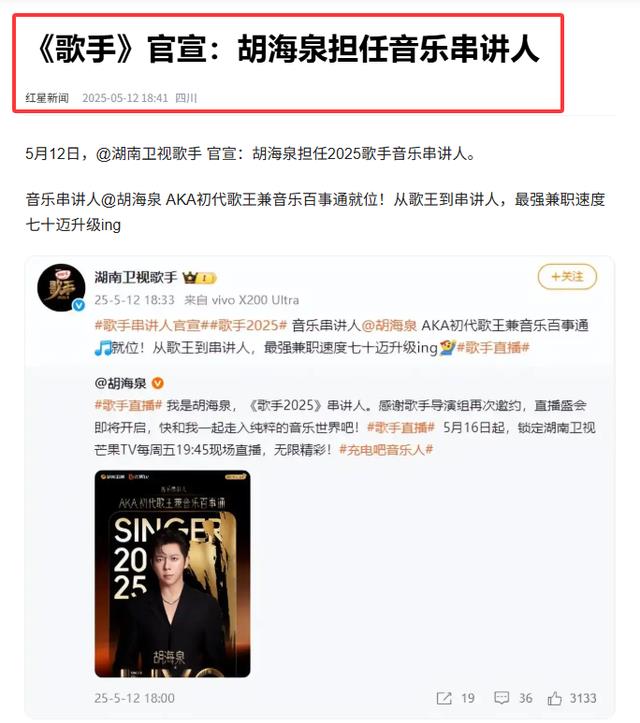
Task: Open comments via the comment bubble icon
Action: [501, 698]
